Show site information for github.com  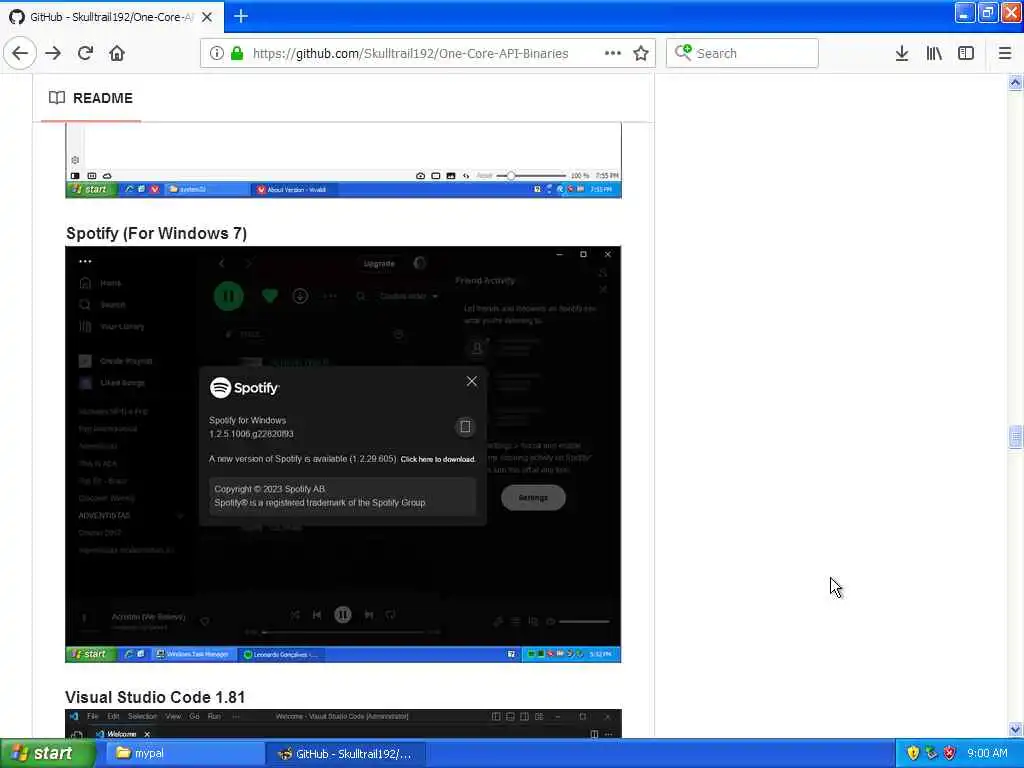point(216,53)
